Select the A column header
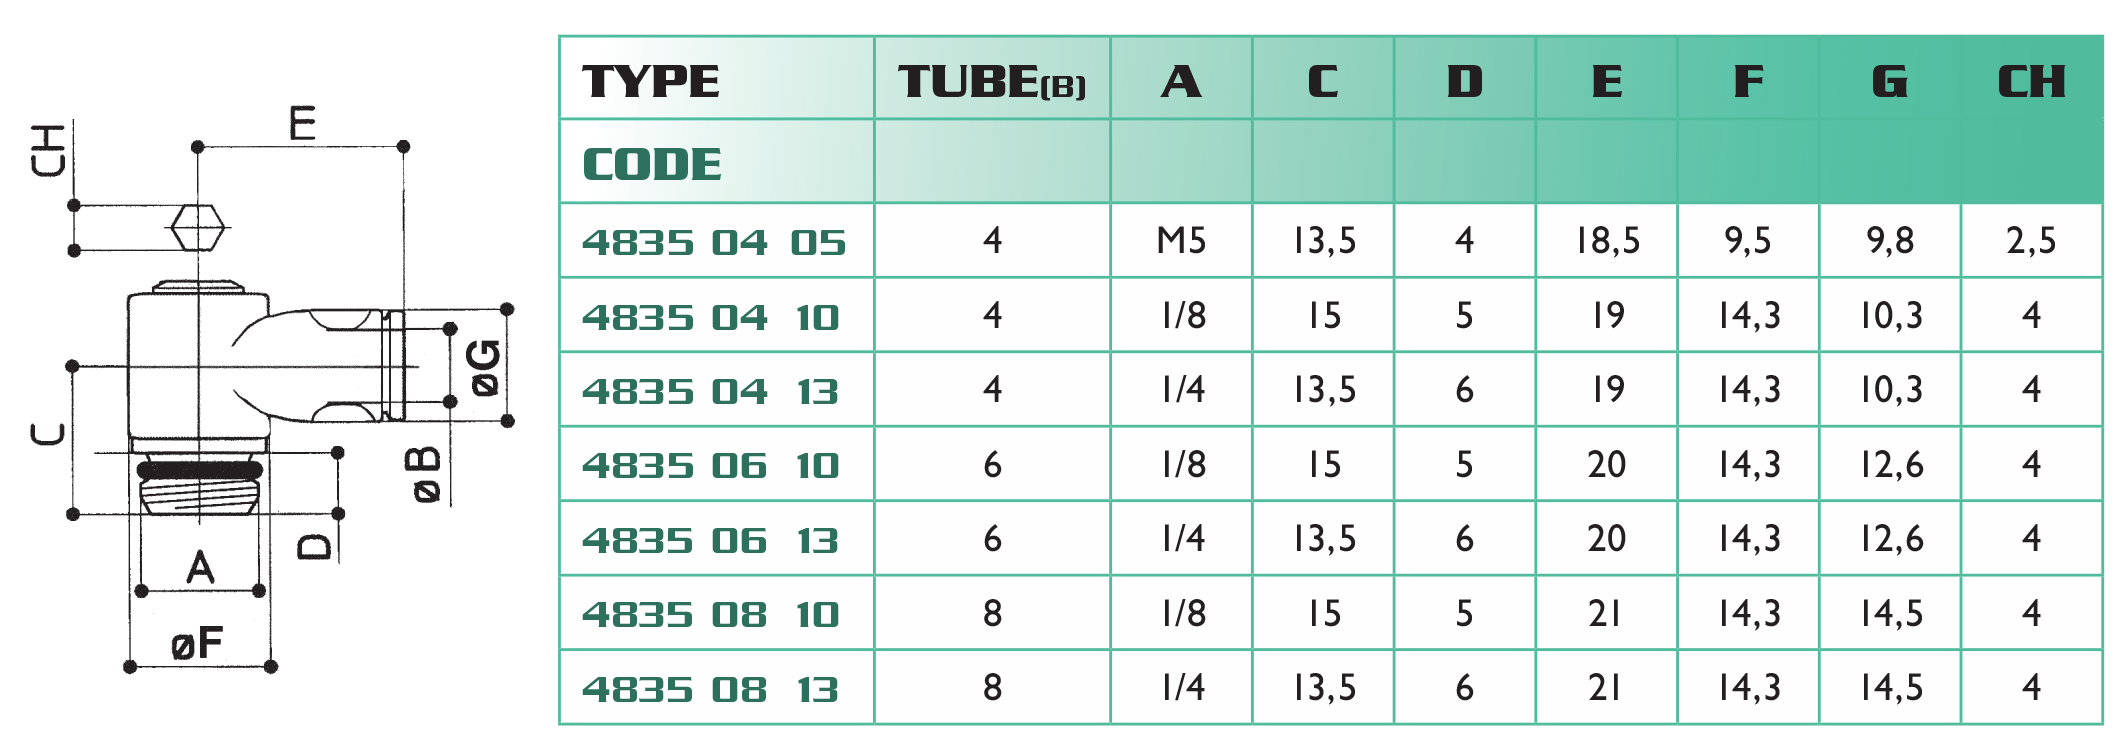Image resolution: width=2126 pixels, height=753 pixels. pyautogui.click(x=1181, y=81)
